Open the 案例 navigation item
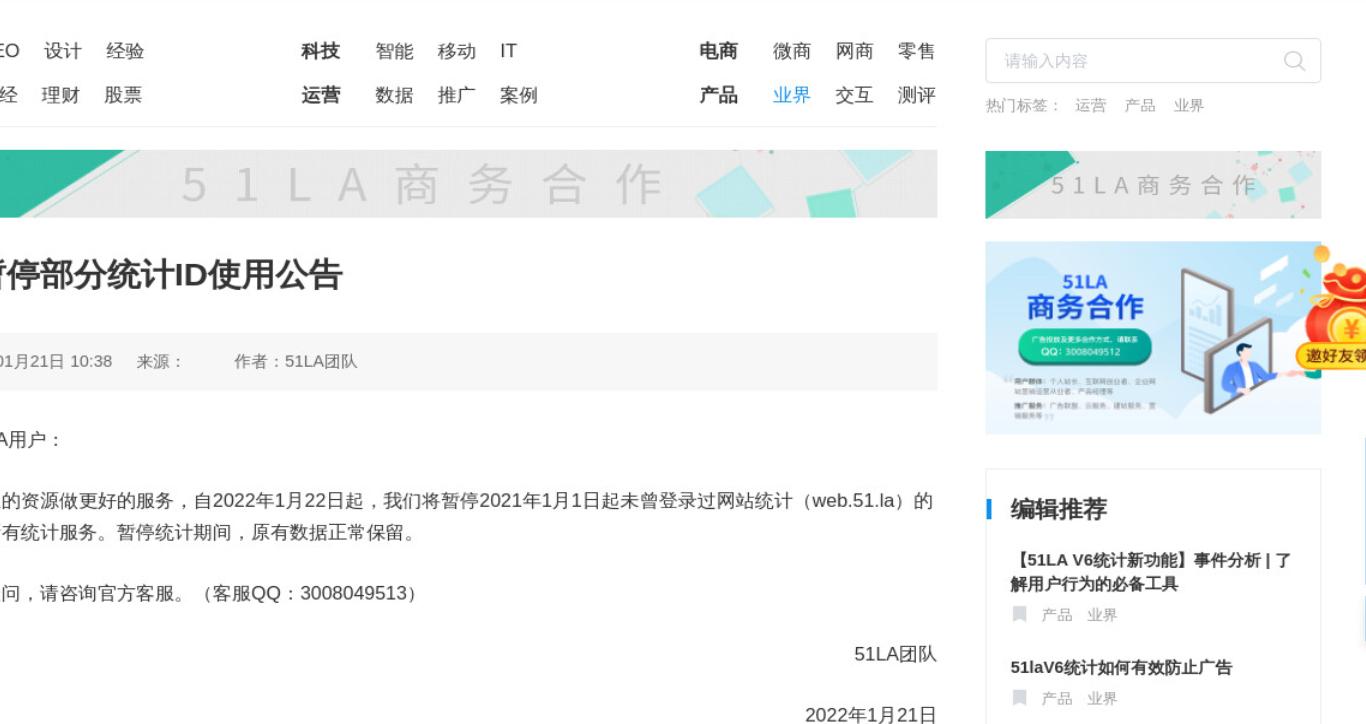This screenshot has height=724, width=1366. (x=519, y=95)
